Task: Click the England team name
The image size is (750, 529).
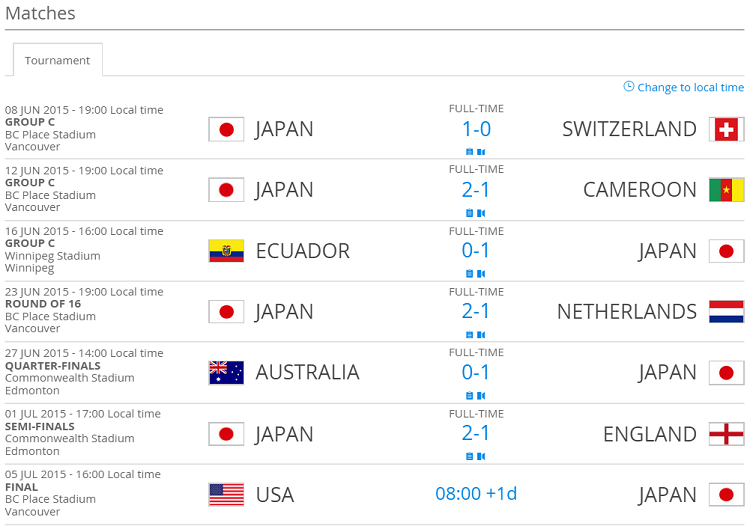Action: coord(650,434)
